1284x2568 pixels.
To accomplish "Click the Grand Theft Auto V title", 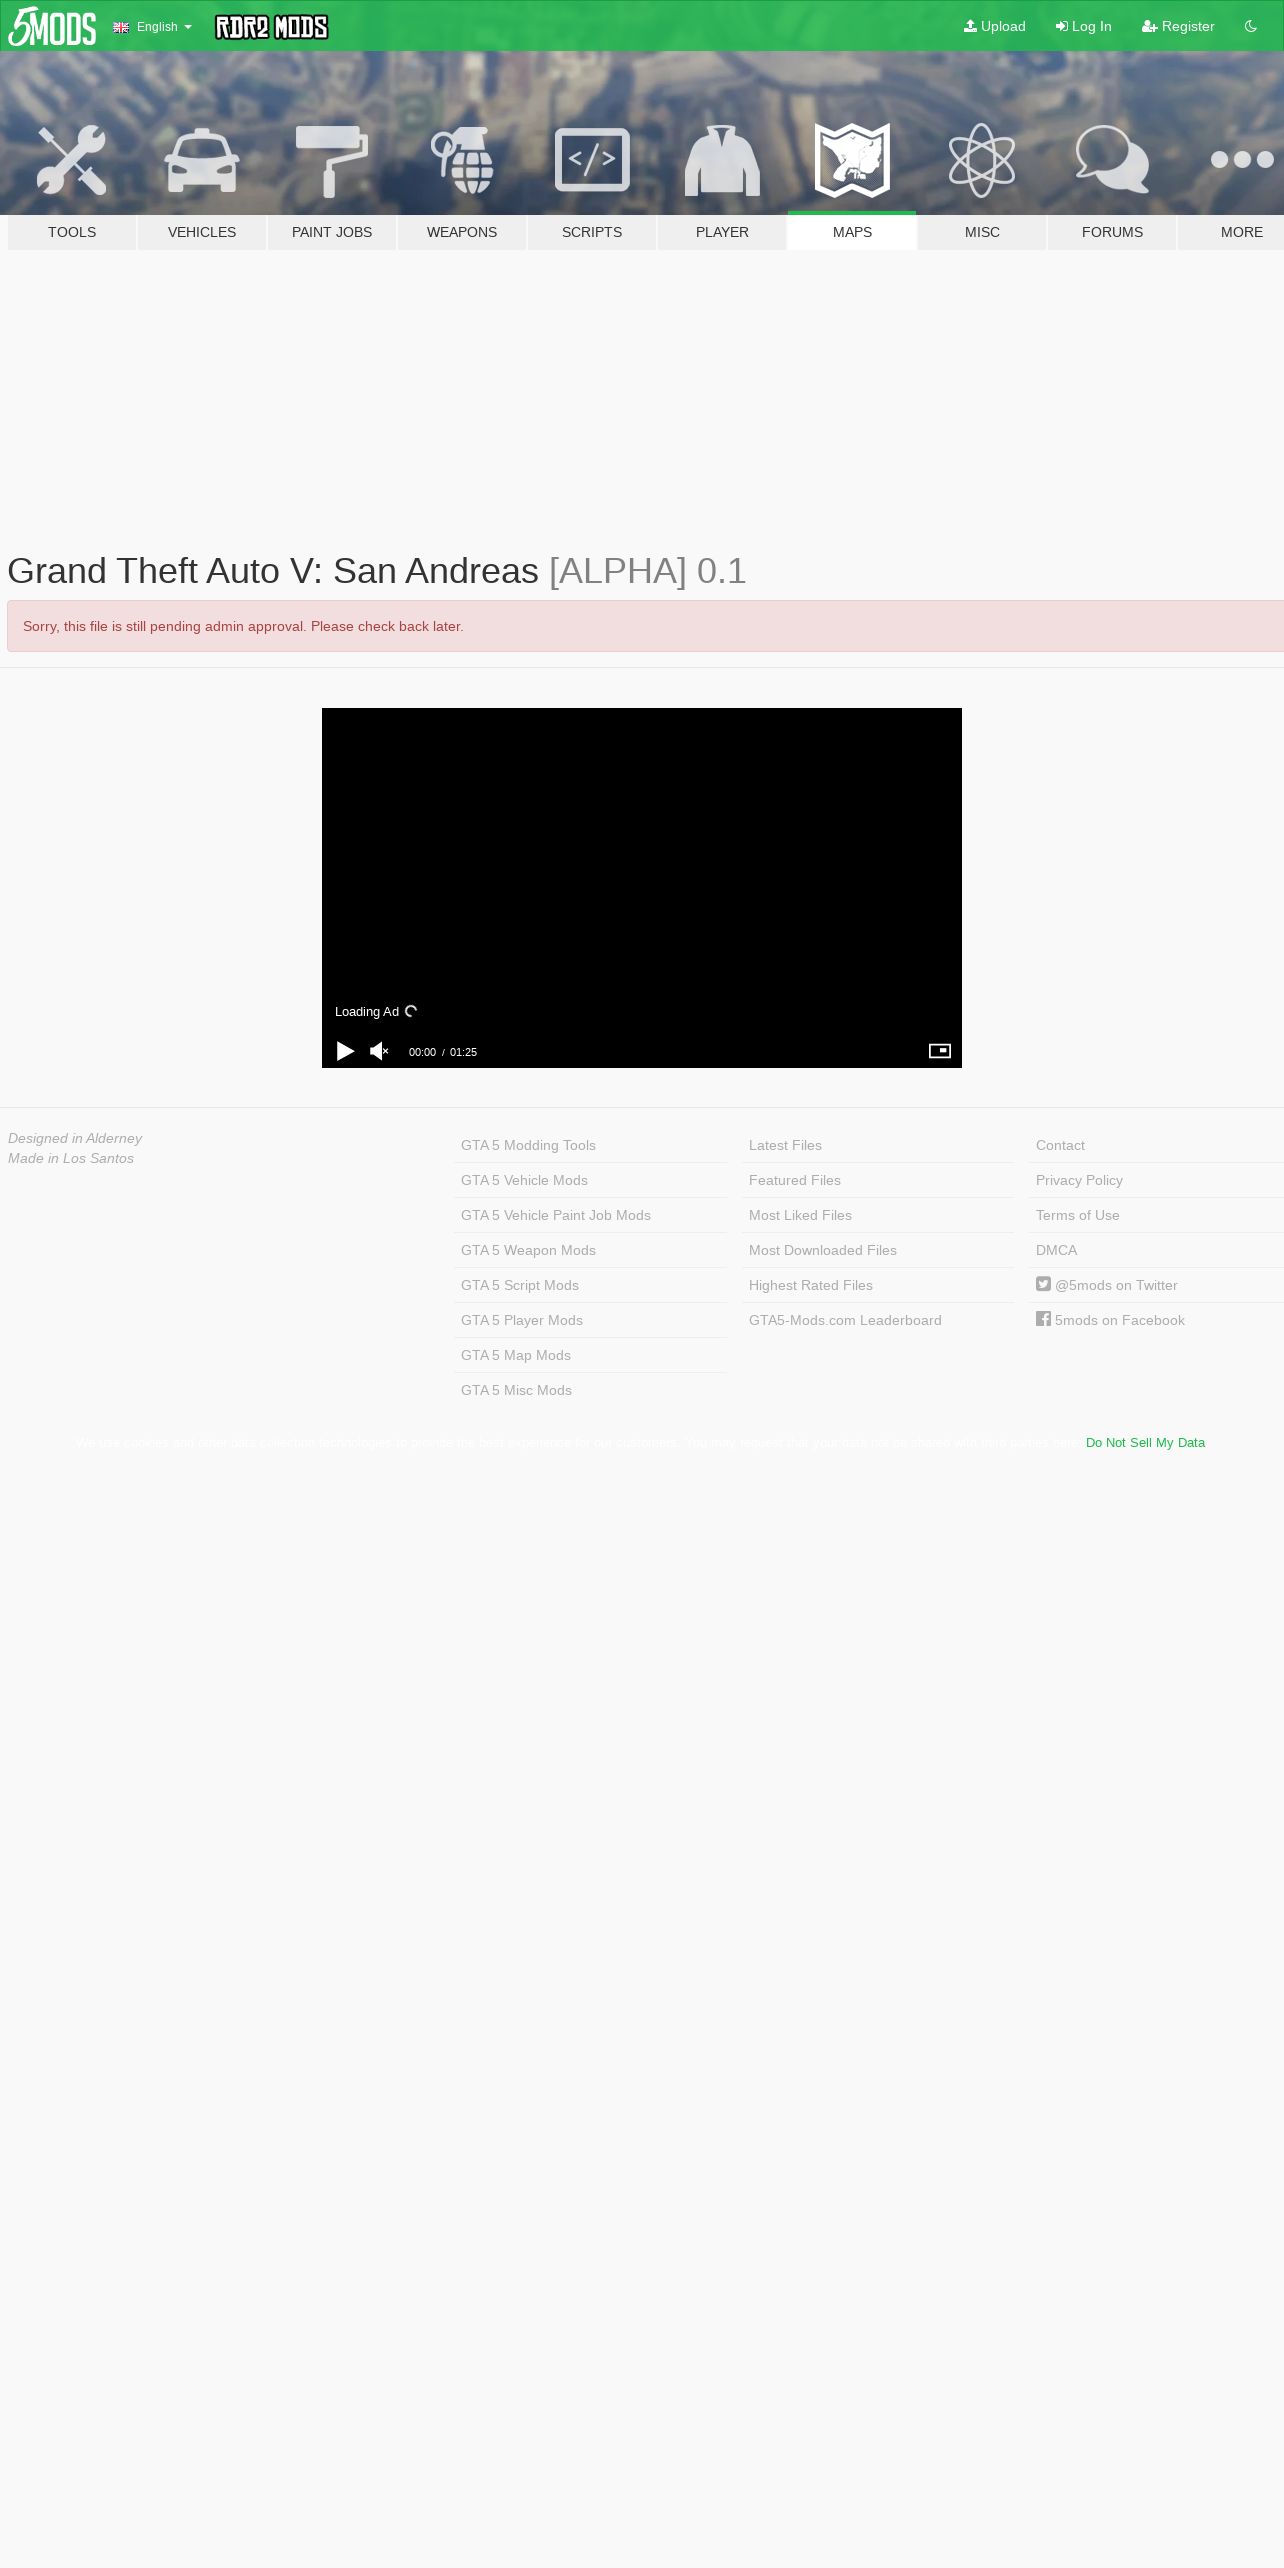I will click(x=376, y=571).
